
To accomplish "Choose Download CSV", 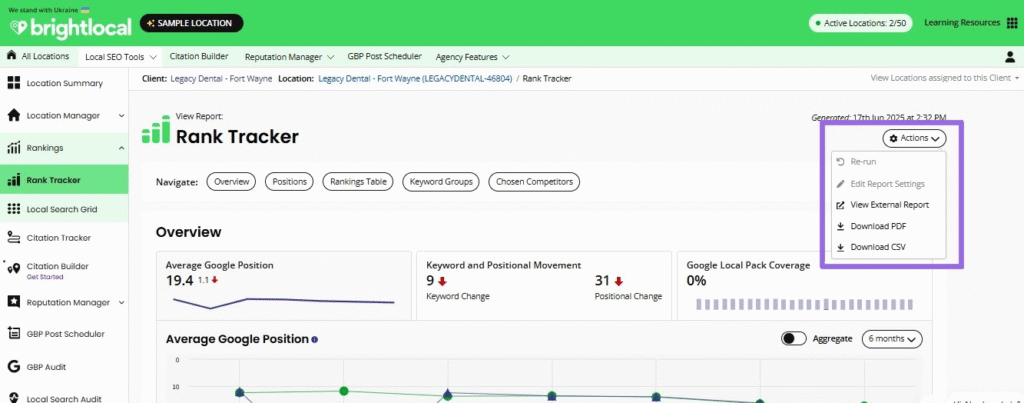I will click(888, 248).
